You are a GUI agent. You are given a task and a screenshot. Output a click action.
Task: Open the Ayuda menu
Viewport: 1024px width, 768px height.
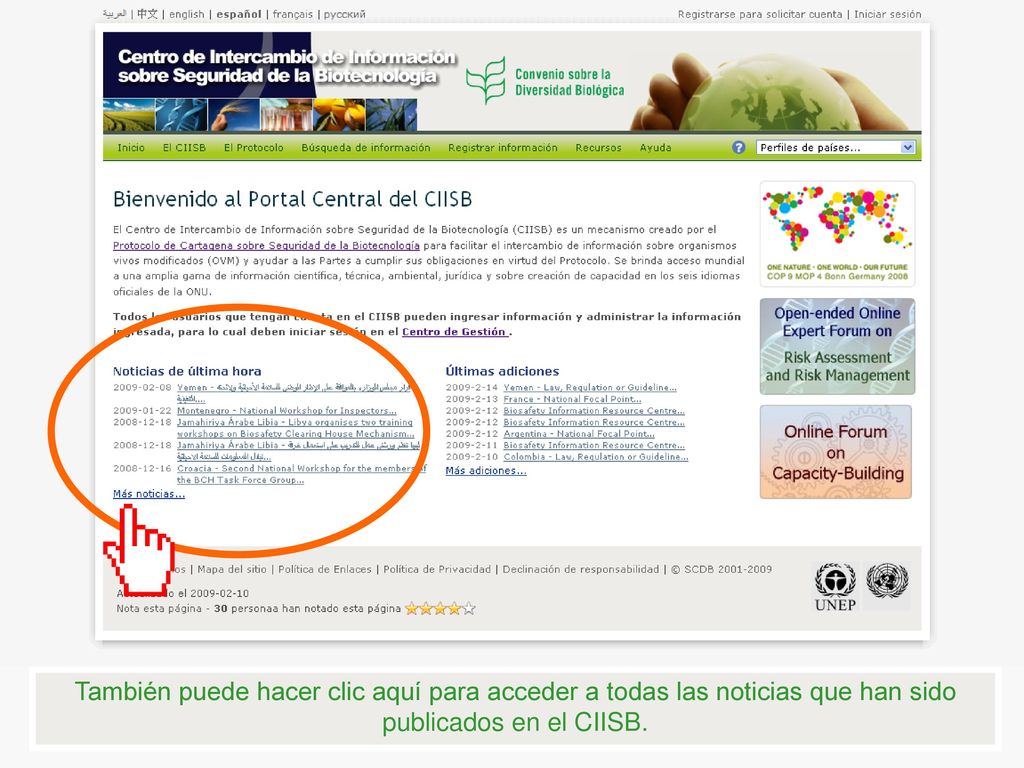656,148
